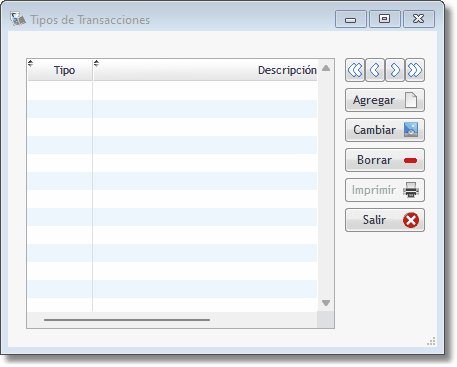The width and height of the screenshot is (457, 367).
Task: Click the Imprimir button
Action: (385, 190)
